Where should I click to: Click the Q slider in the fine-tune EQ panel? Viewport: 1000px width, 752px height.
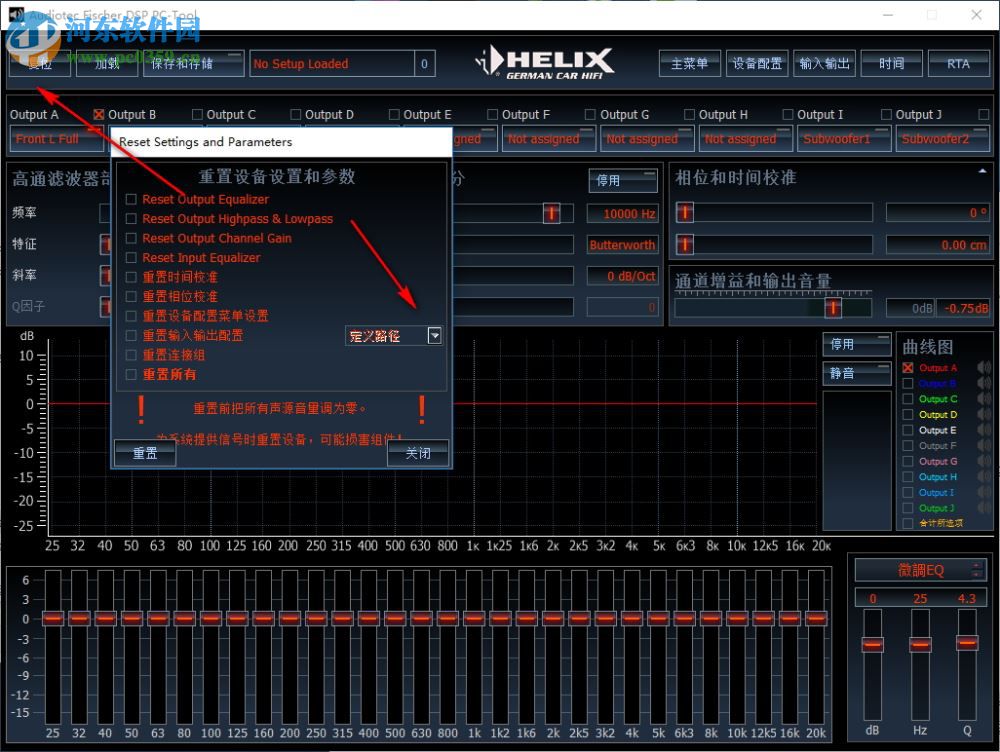(x=966, y=644)
